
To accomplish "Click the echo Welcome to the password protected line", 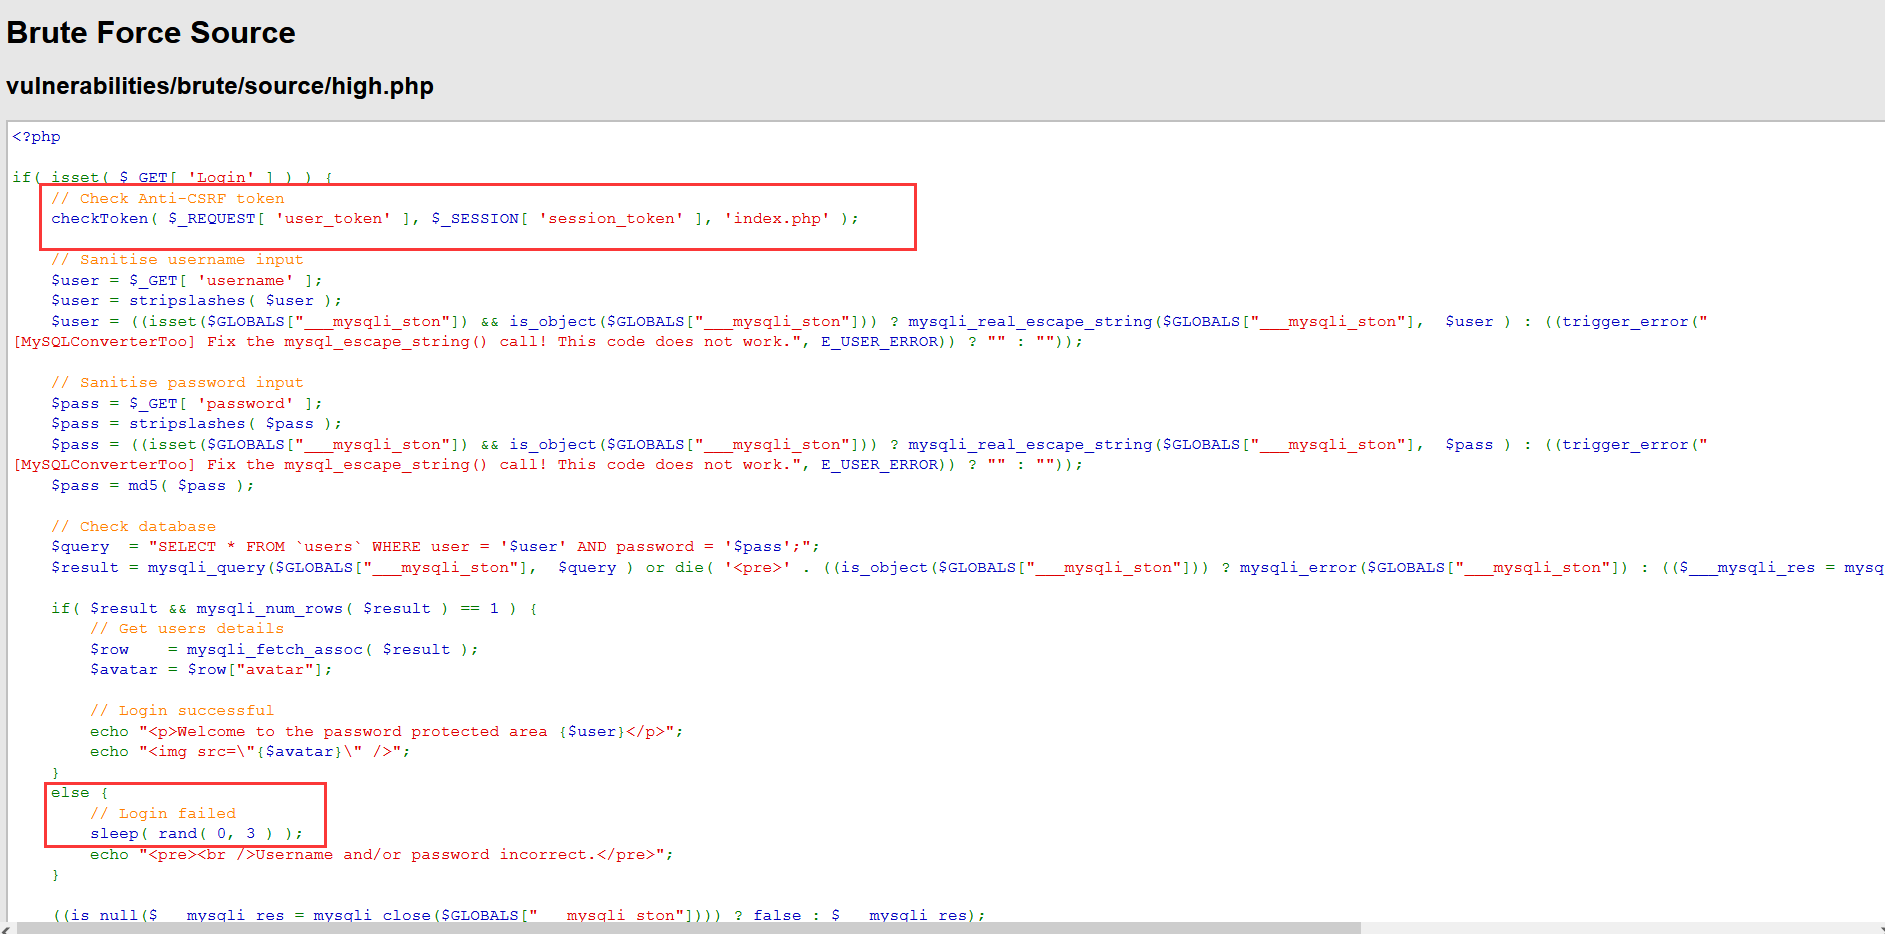I will point(387,732).
